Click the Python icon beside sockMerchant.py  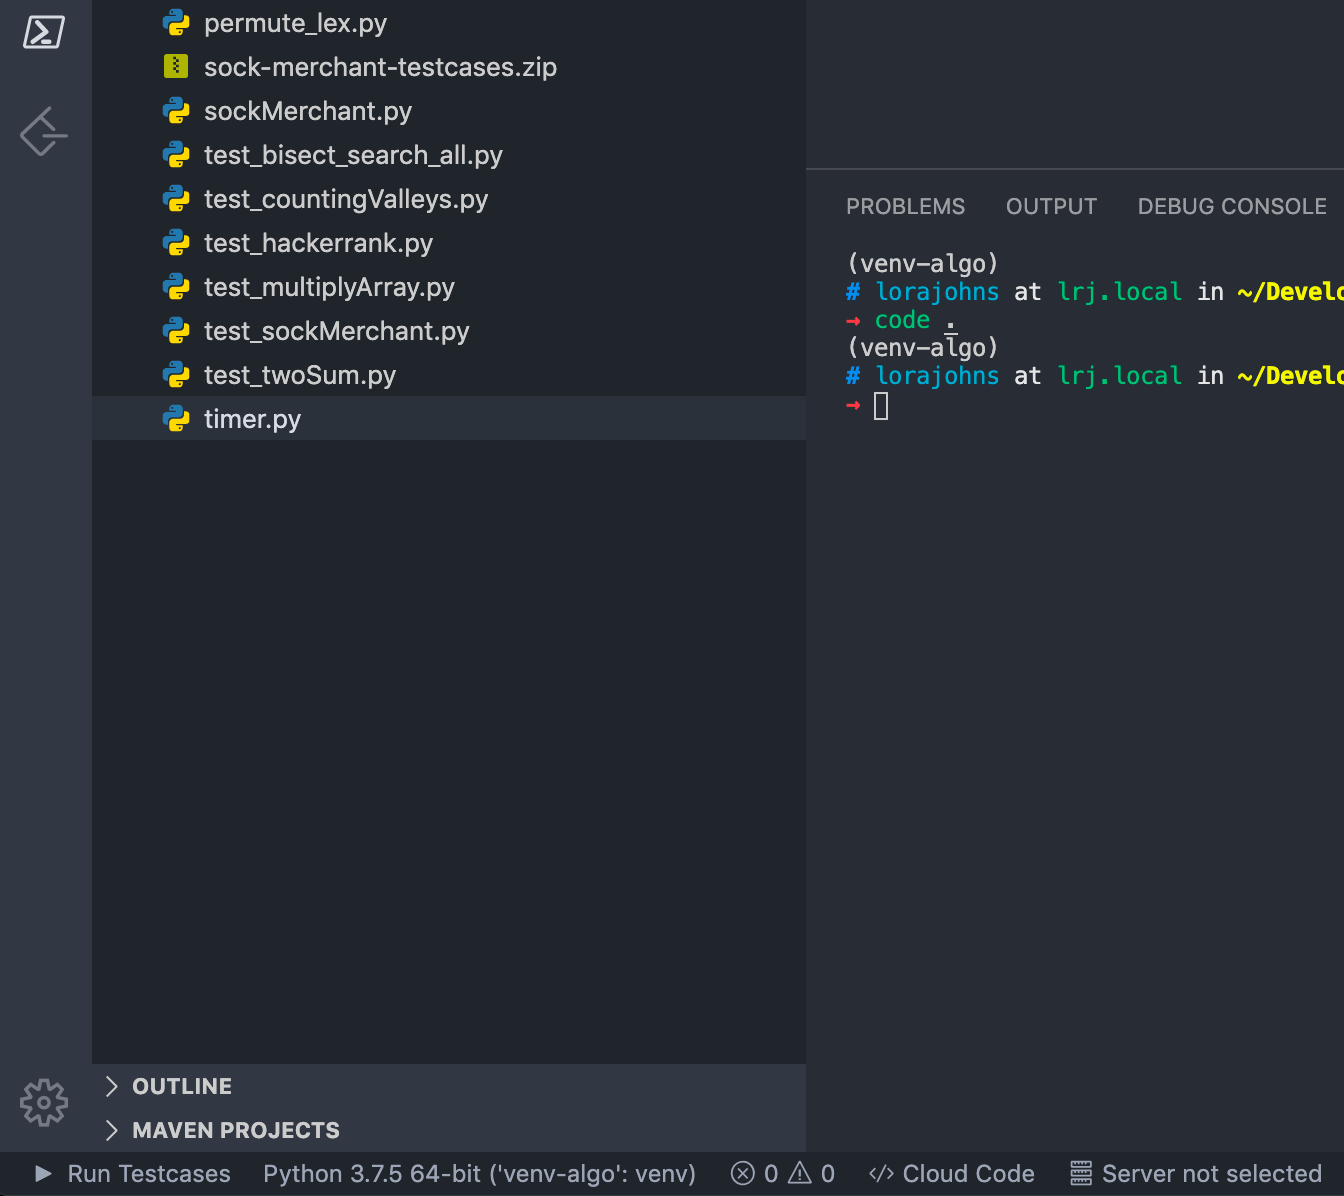click(x=176, y=111)
